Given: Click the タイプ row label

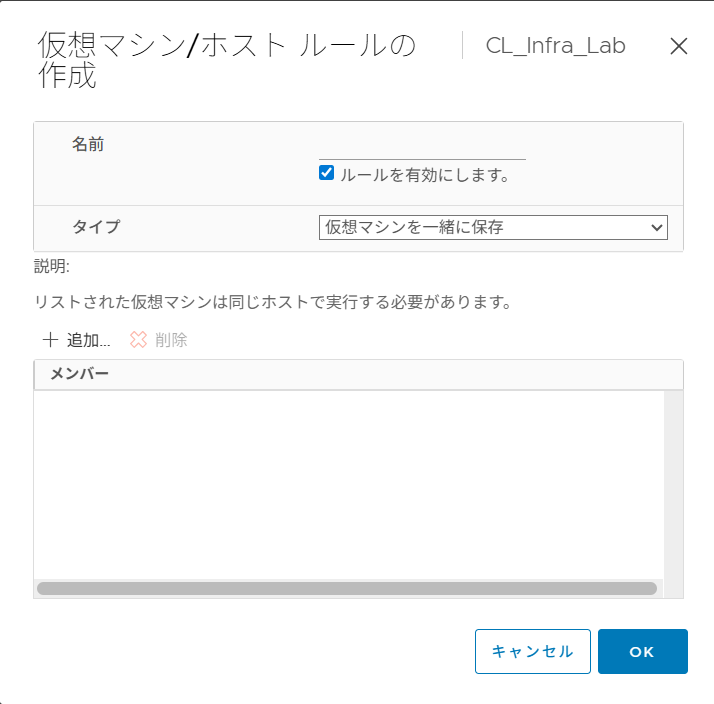Looking at the screenshot, I should tap(96, 227).
